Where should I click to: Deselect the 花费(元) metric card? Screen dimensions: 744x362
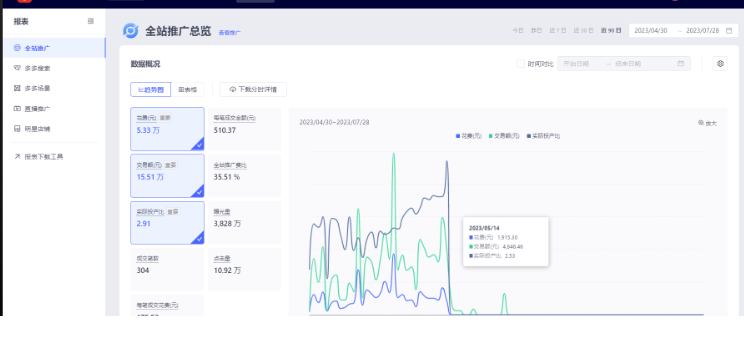tap(167, 129)
